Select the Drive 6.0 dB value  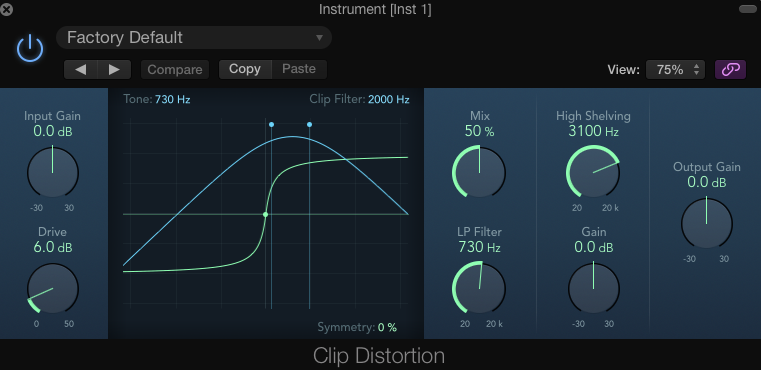tap(53, 247)
